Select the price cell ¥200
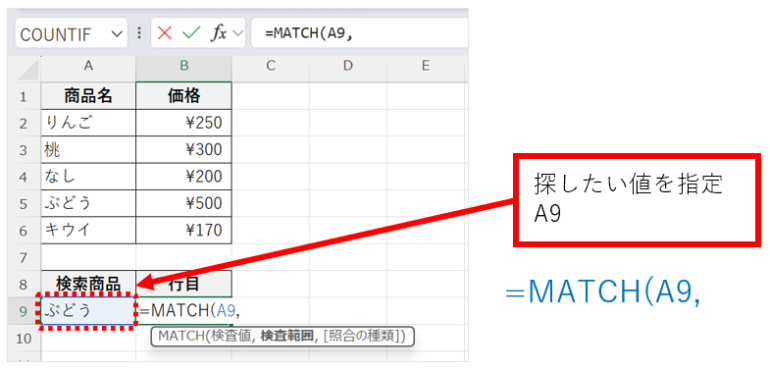Screen dimensions: 770x371 click(184, 176)
